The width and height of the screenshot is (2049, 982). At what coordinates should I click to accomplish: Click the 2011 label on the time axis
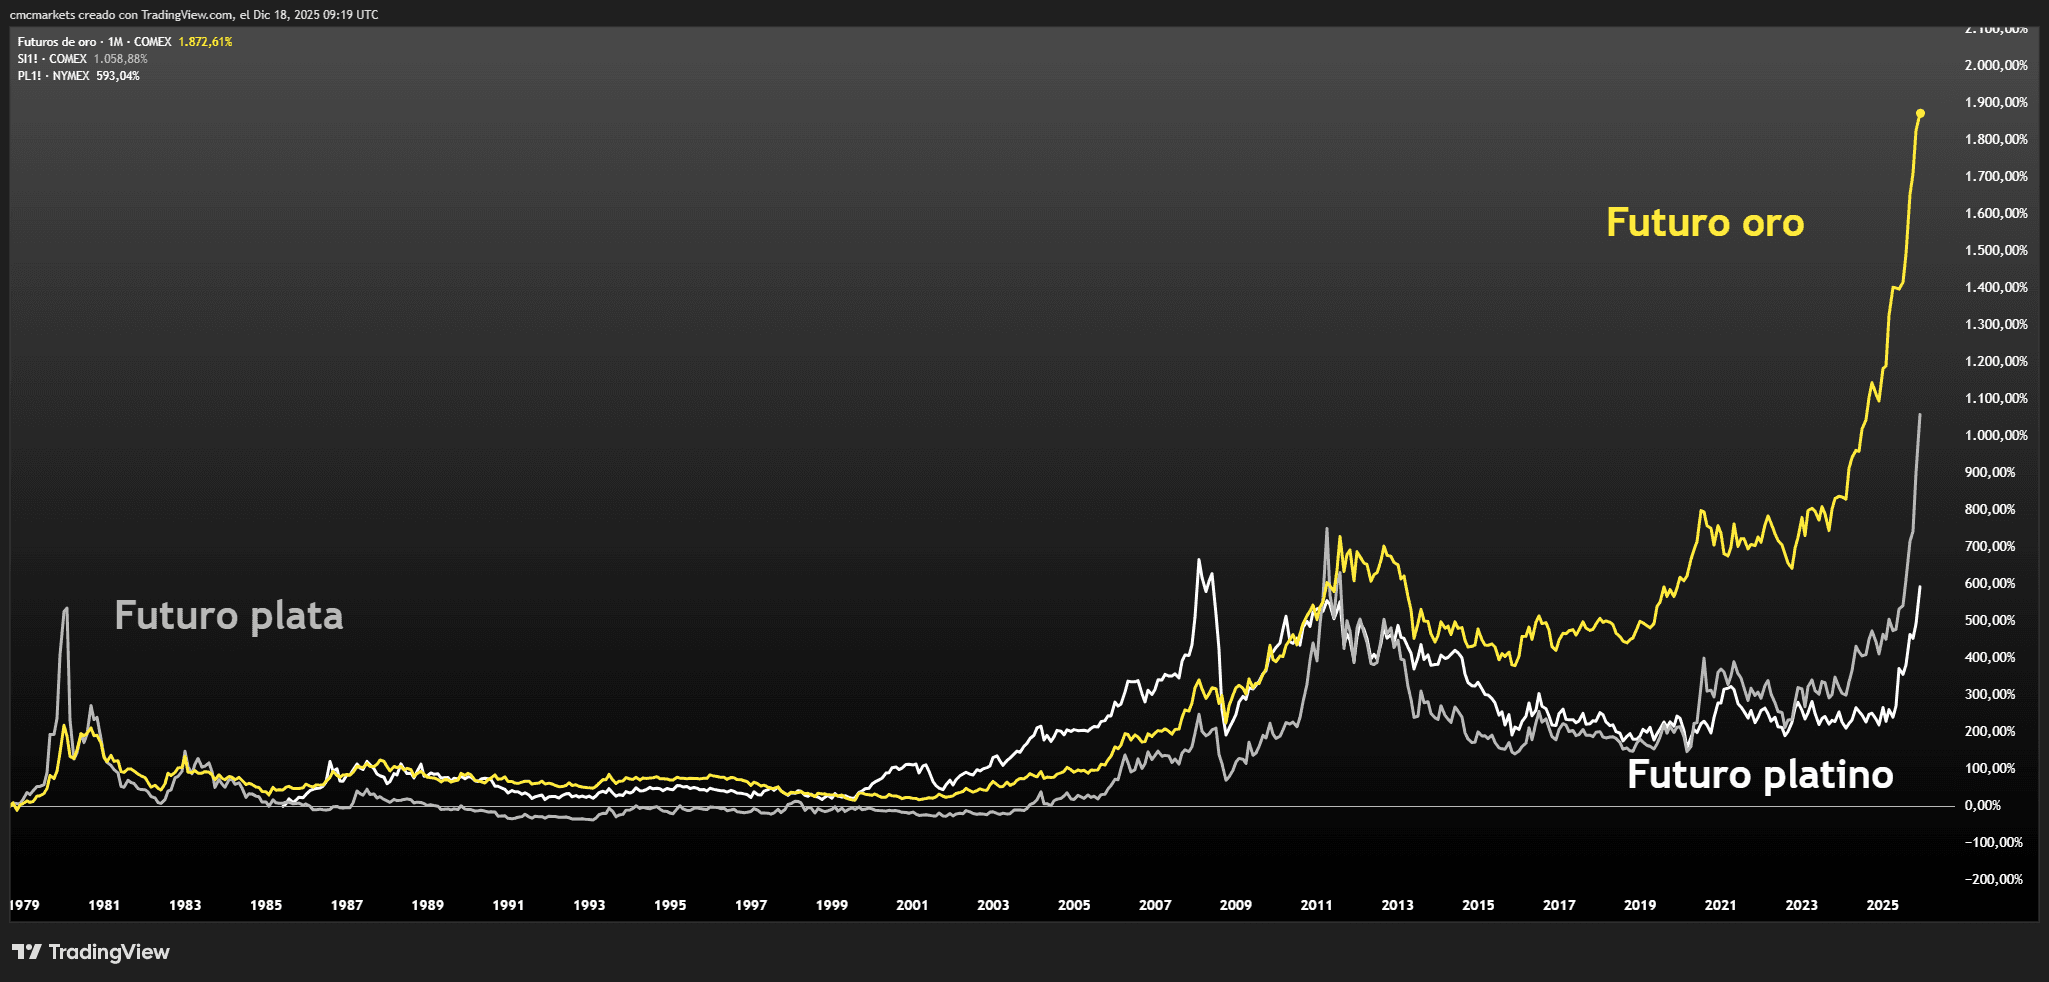point(1316,905)
